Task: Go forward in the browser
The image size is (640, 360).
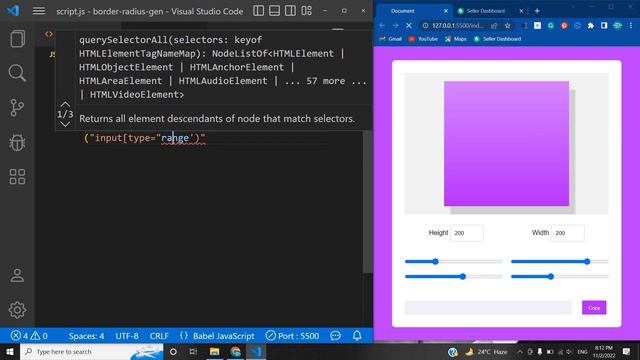Action: [396, 25]
